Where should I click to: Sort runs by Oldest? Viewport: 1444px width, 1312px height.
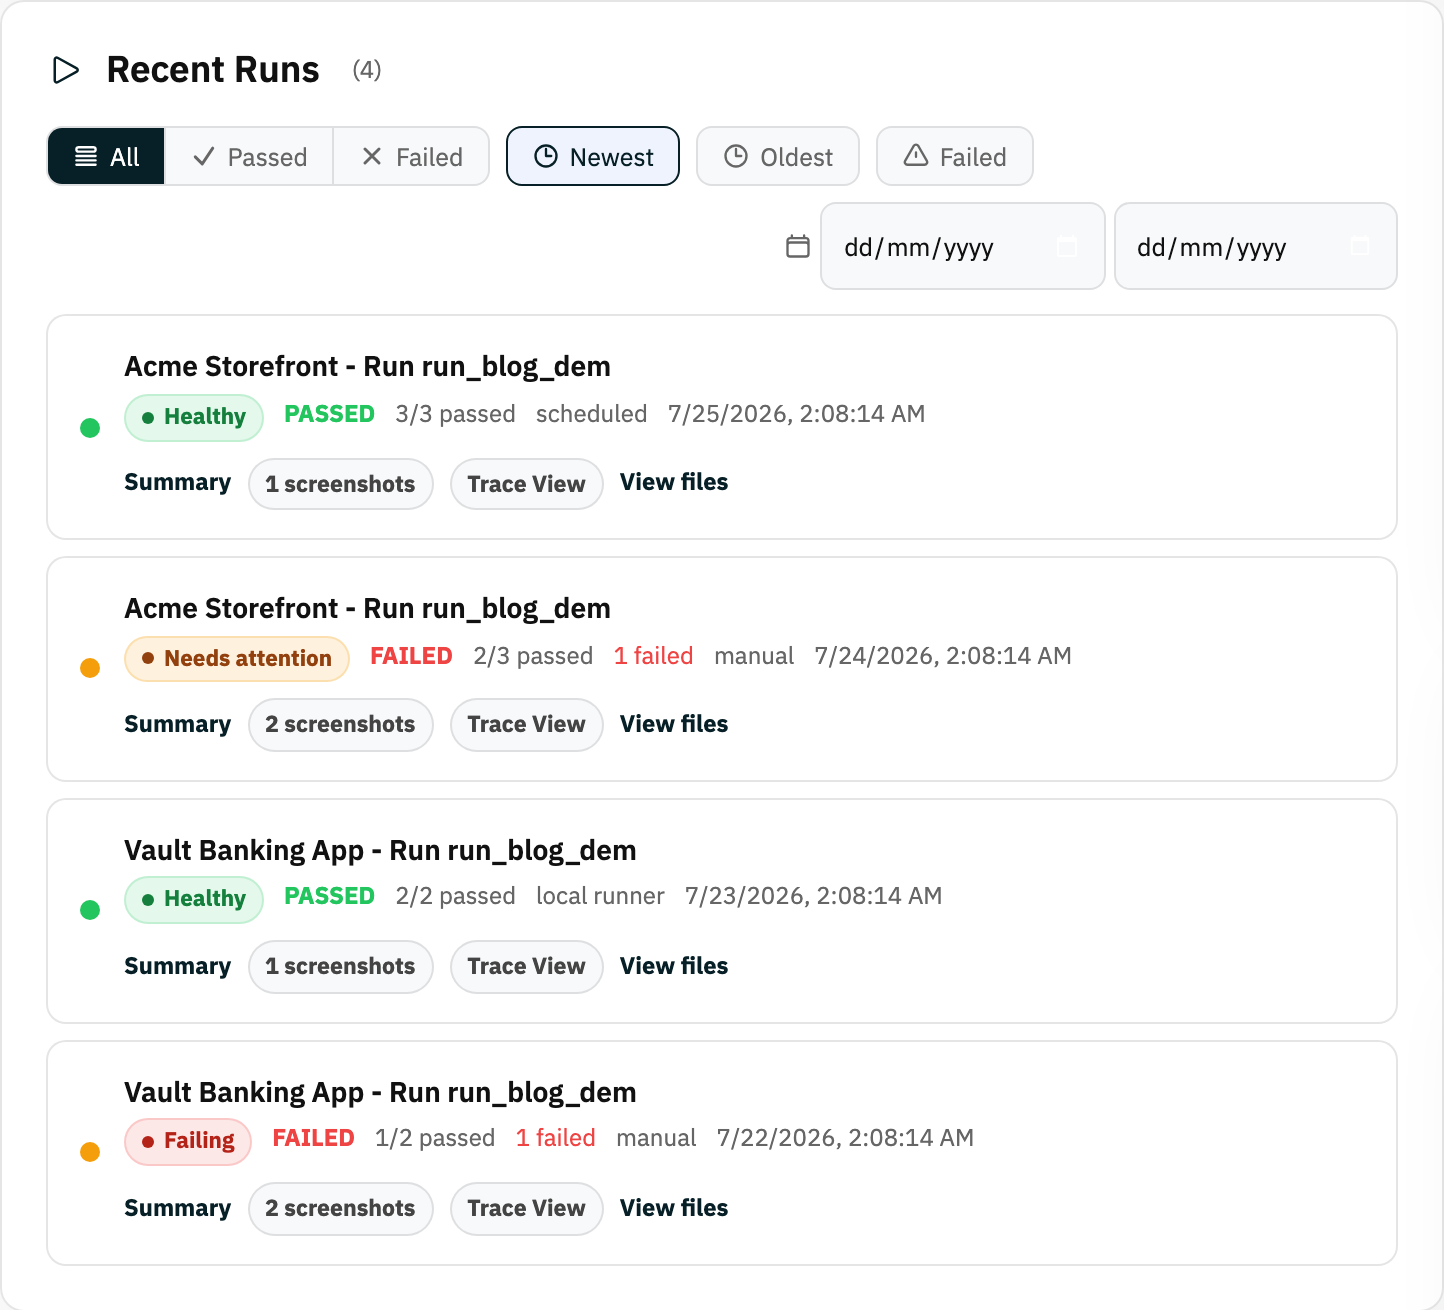[x=778, y=157]
